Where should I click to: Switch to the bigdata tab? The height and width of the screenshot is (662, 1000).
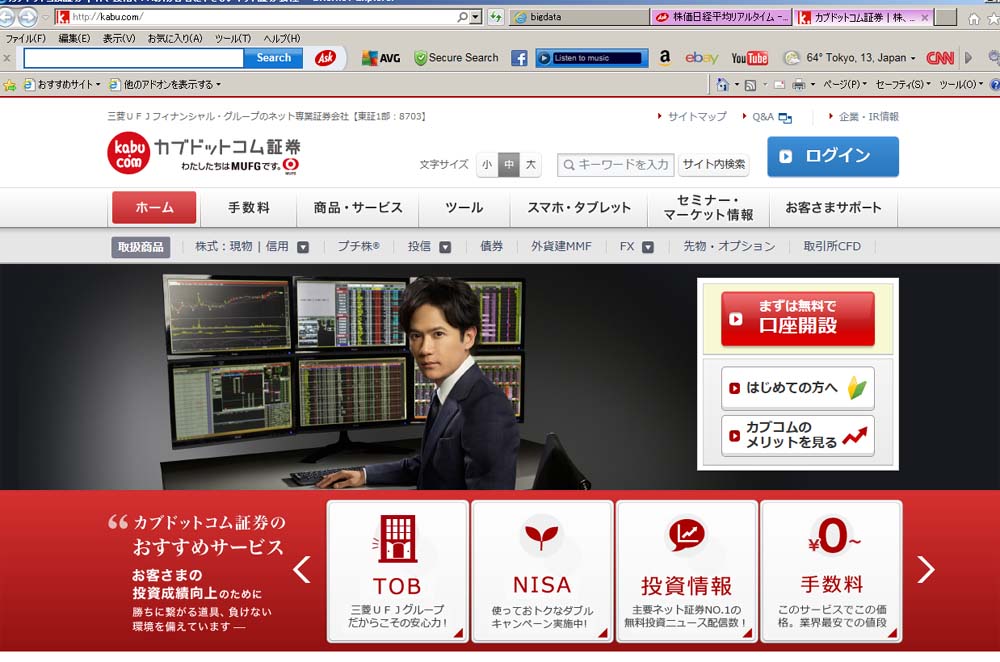(579, 17)
